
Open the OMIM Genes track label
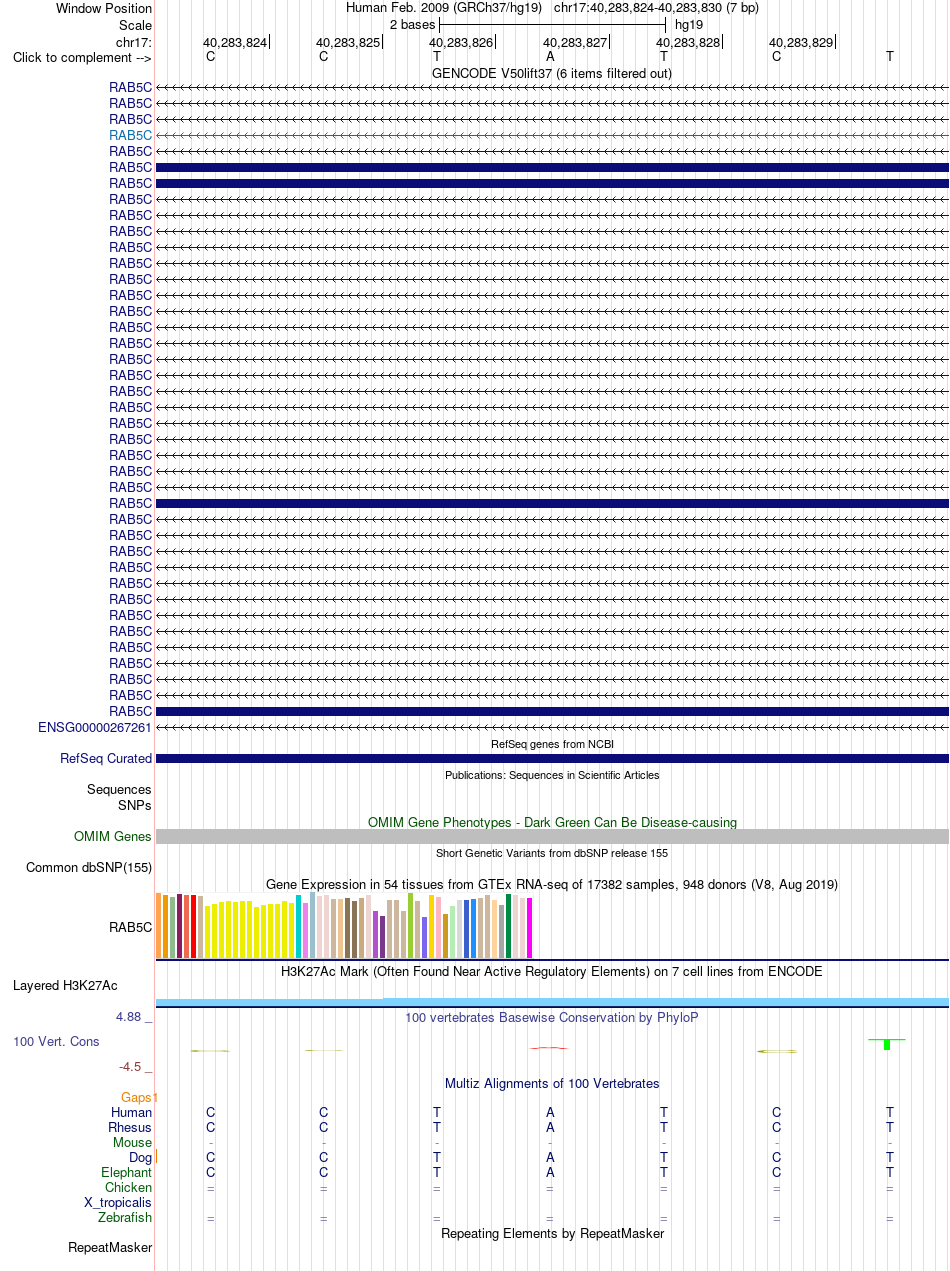113,836
